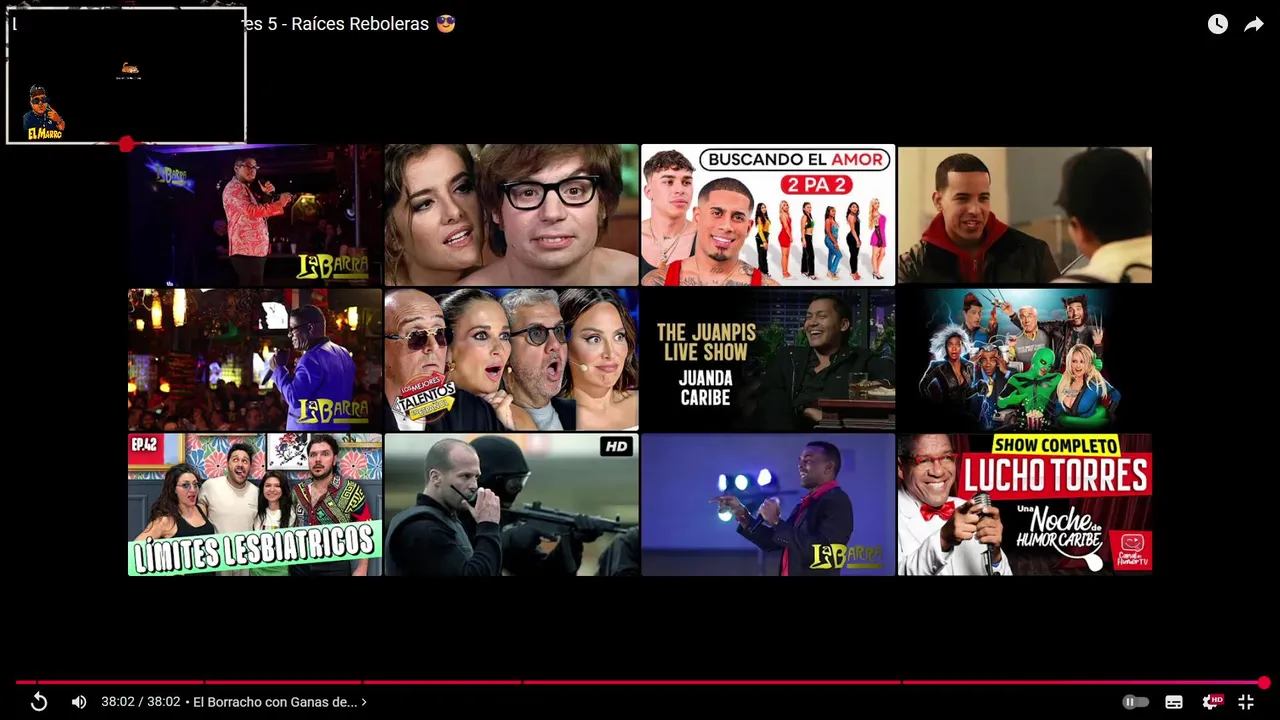
Task: Open the 'Los Mejores Talentos' judges video
Action: pos(511,360)
